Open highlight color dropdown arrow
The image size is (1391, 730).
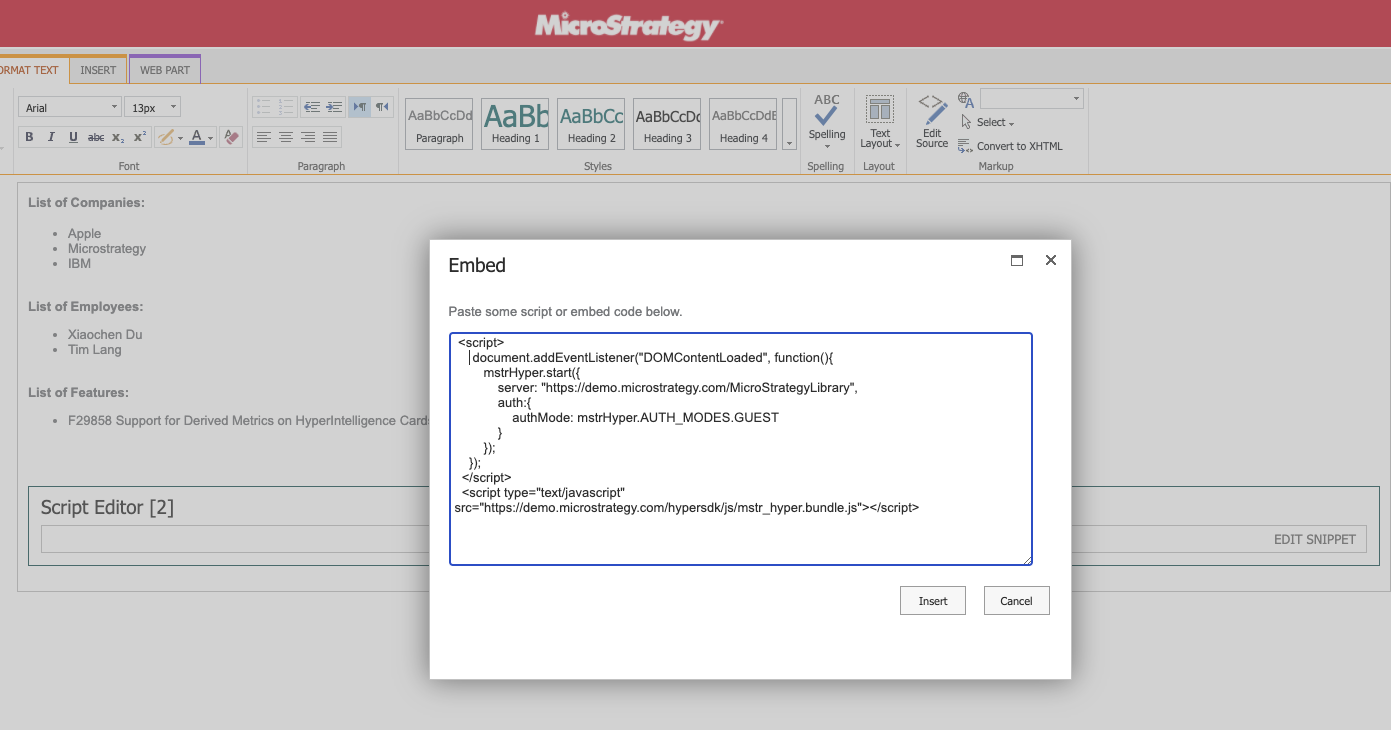(181, 138)
